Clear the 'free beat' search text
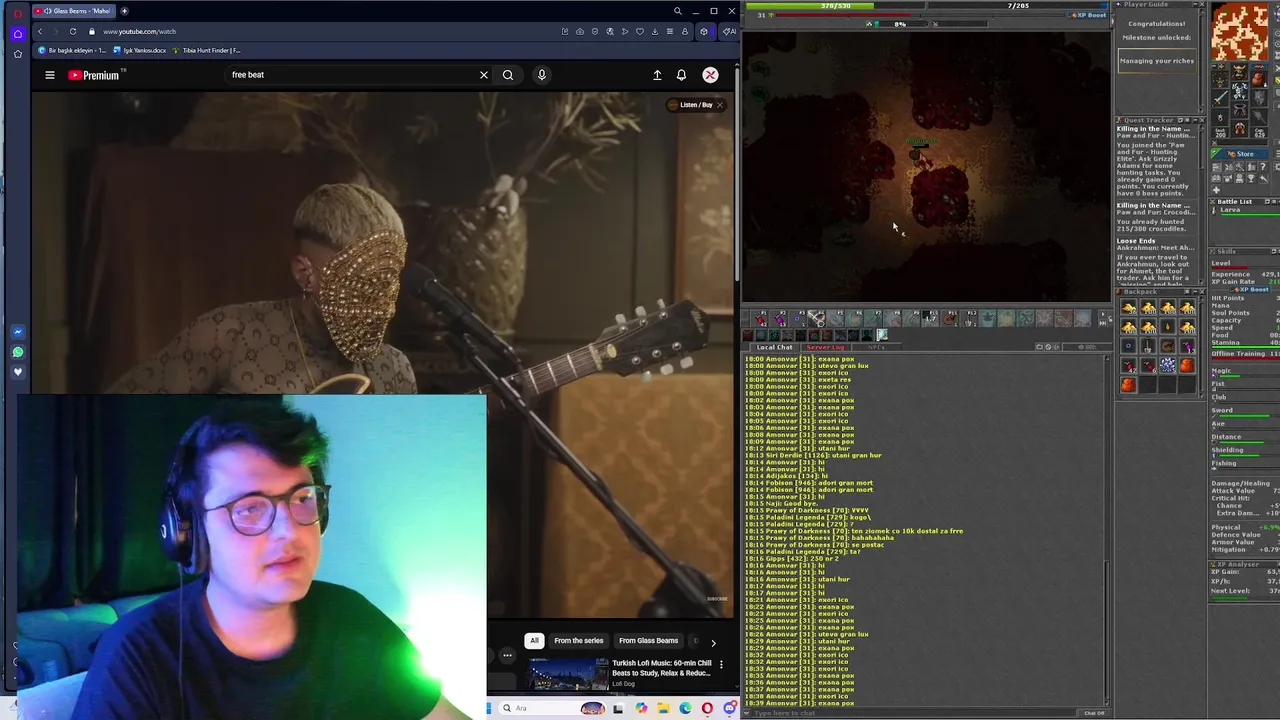Viewport: 1280px width, 720px height. click(x=484, y=75)
